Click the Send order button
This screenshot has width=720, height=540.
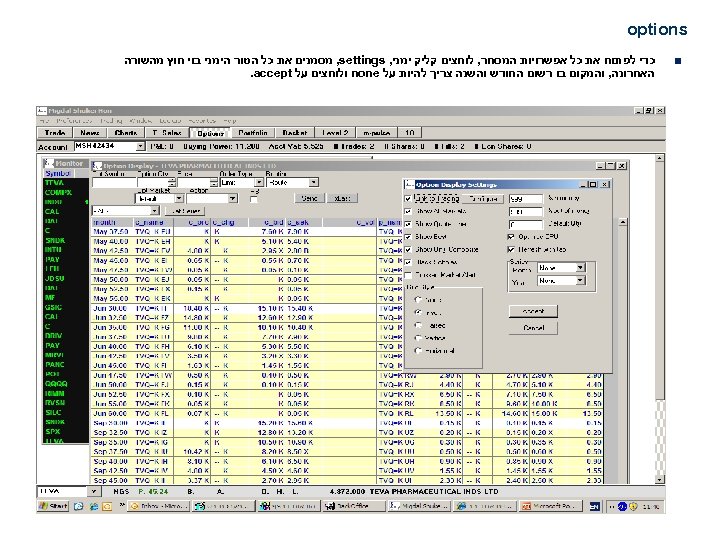coord(309,198)
